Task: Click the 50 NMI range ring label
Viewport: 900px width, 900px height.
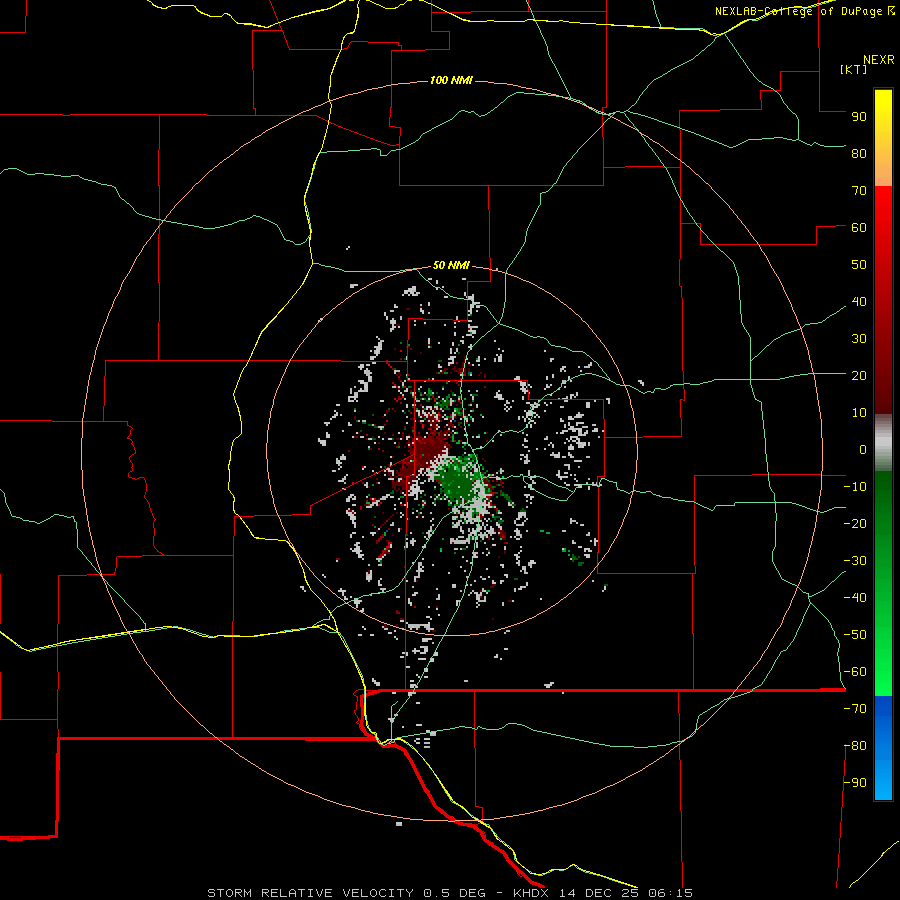Action: 451,265
